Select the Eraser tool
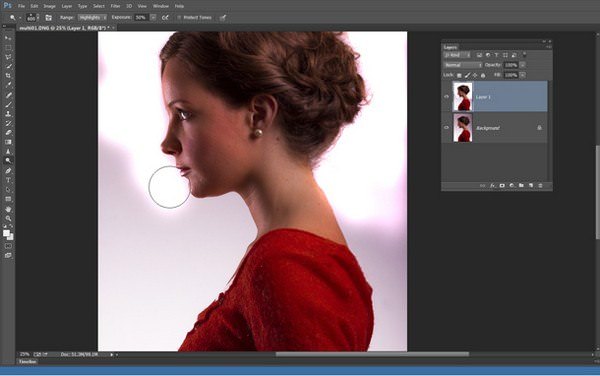 (x=8, y=132)
